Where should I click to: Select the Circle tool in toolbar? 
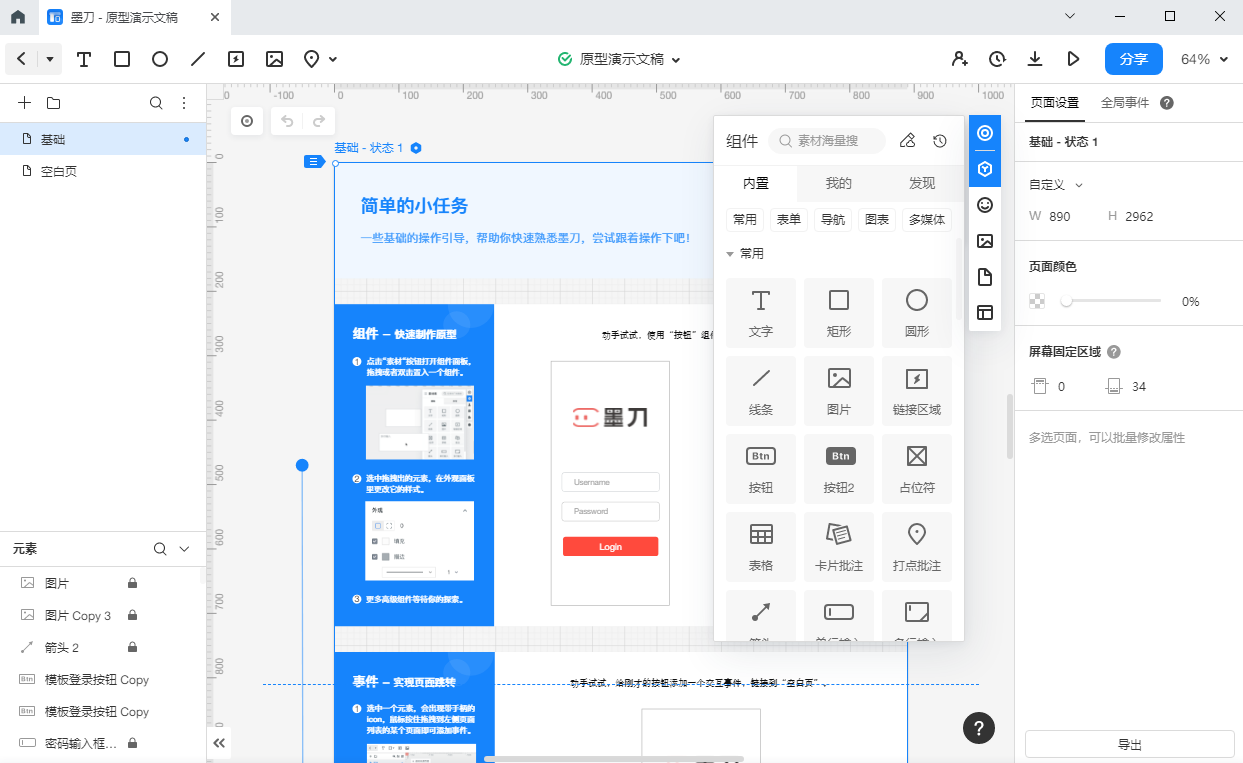[x=160, y=59]
